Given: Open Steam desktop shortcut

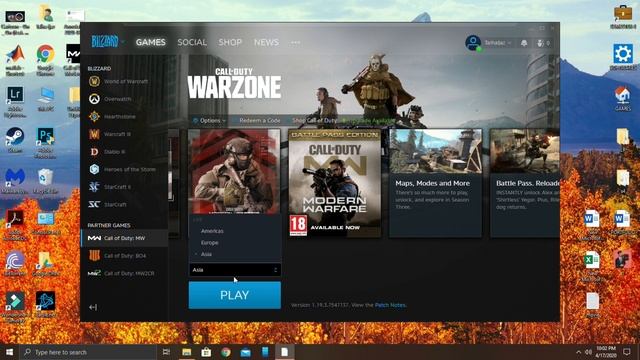Looking at the screenshot, I should tap(15, 140).
